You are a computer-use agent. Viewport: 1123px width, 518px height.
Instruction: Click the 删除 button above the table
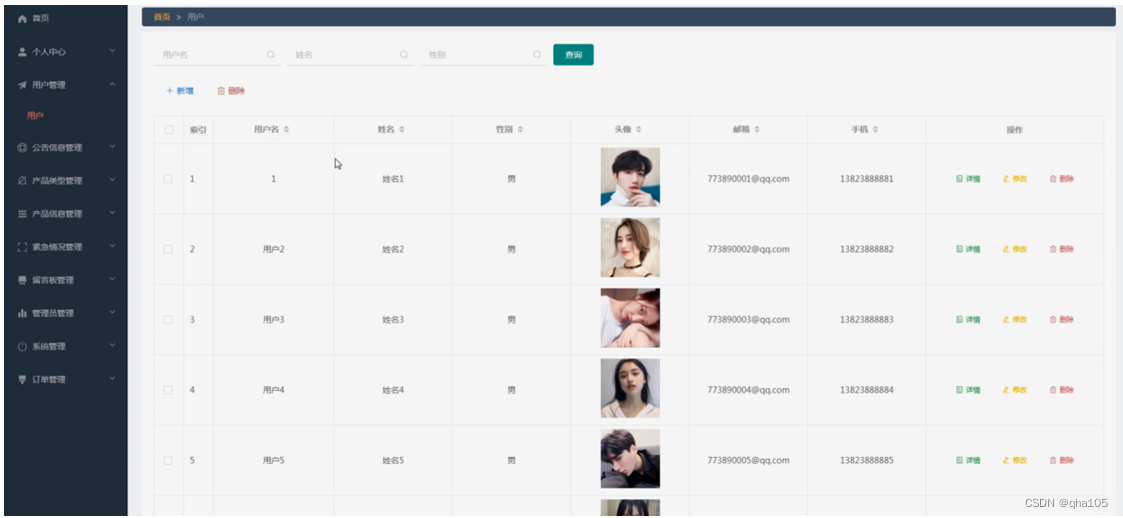(x=231, y=91)
